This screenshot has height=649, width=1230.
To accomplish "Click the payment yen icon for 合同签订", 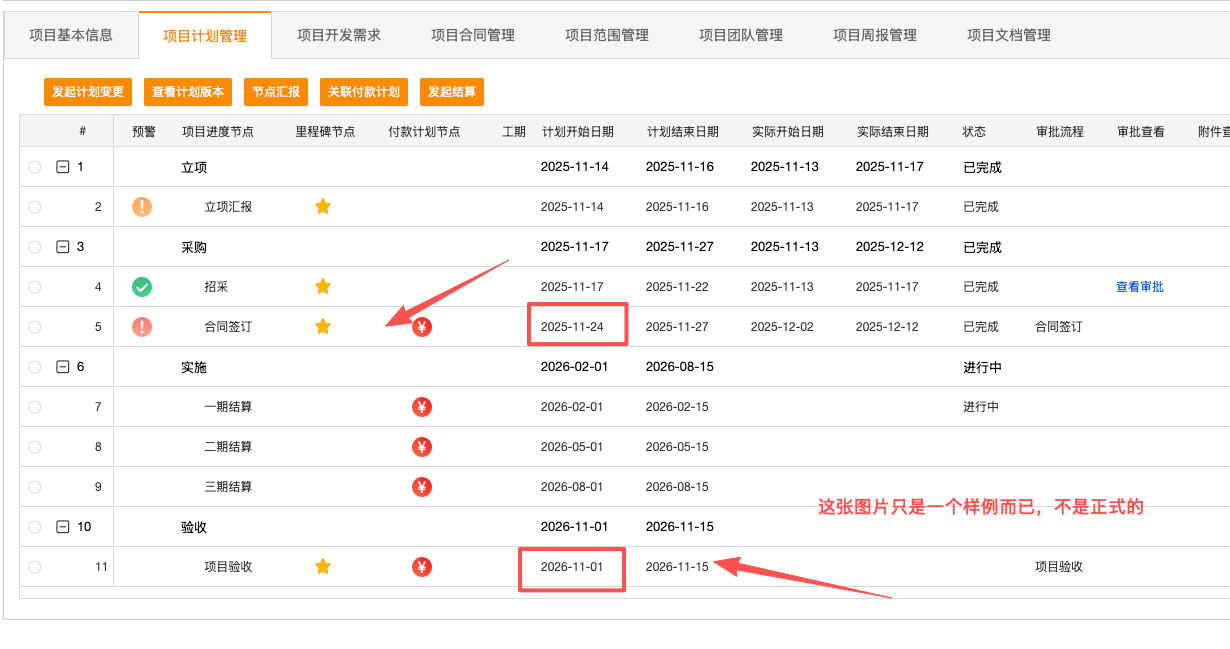I will tap(422, 327).
